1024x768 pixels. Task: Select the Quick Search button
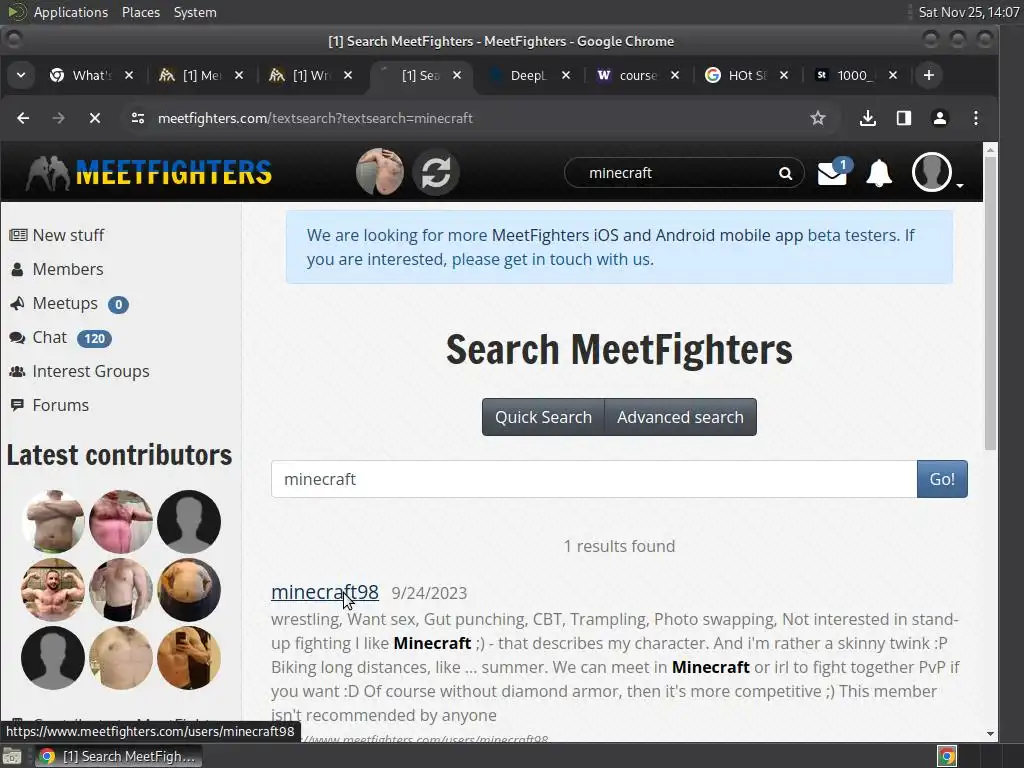543,417
